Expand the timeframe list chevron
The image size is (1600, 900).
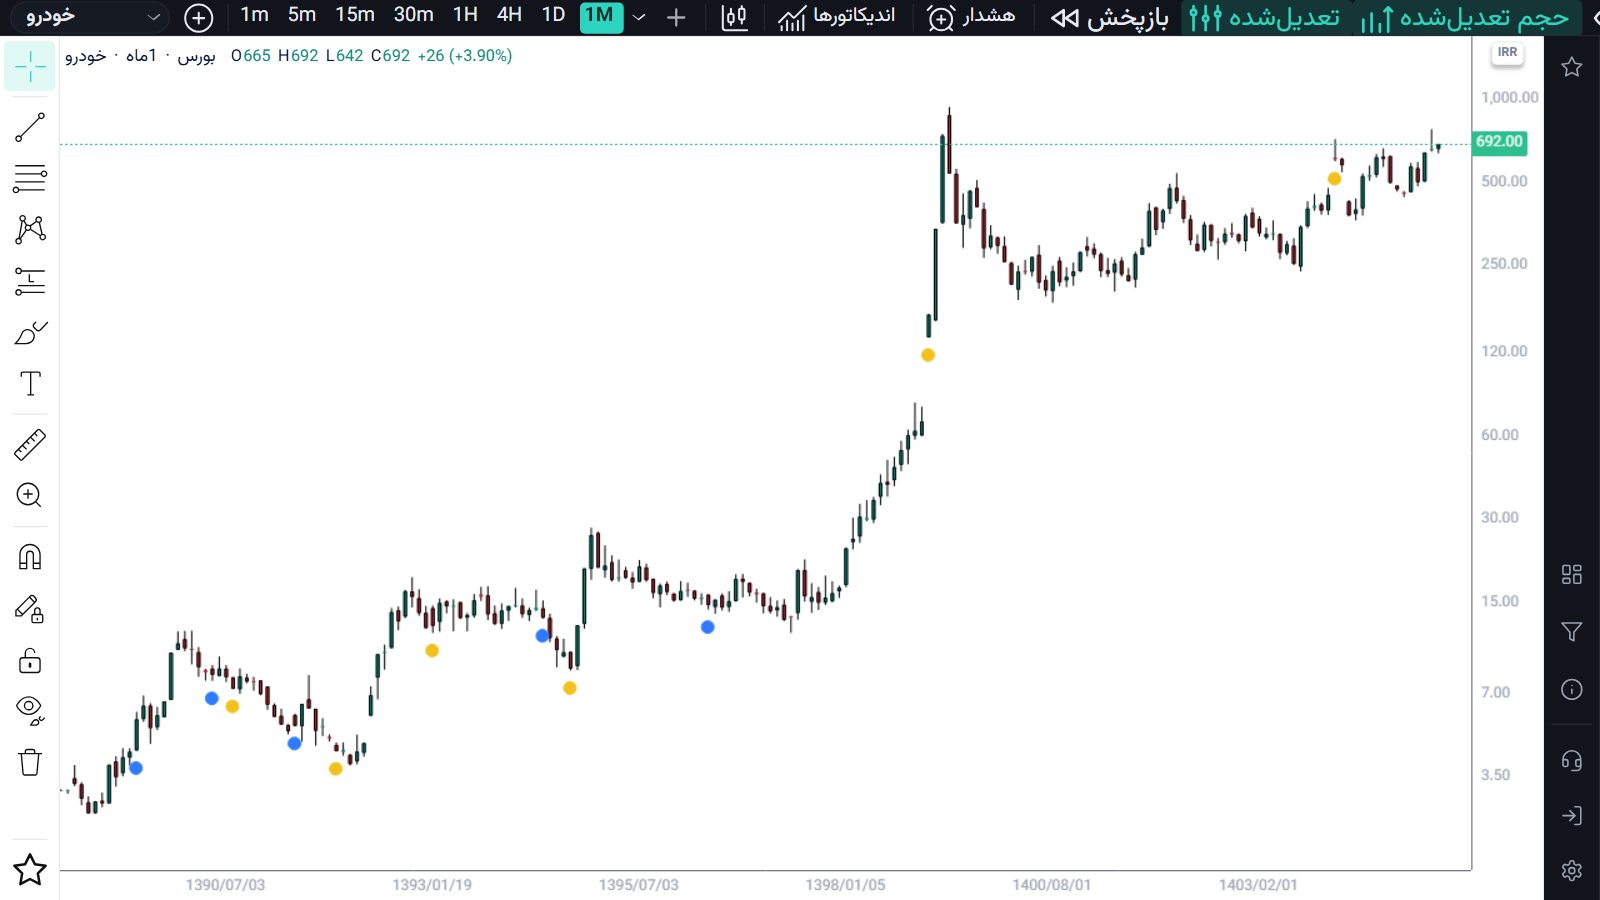point(639,17)
